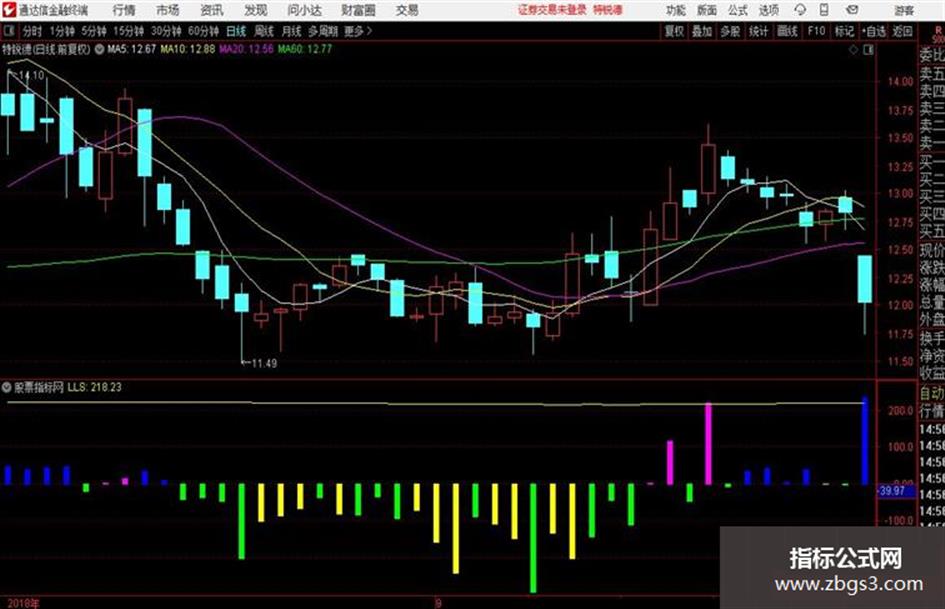Screen dimensions: 945x609
Task: Open the 市场 menu
Action: point(168,10)
